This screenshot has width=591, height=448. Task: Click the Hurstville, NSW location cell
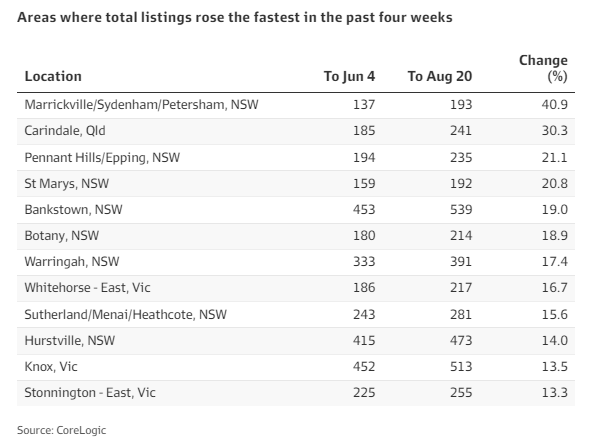[x=70, y=341]
